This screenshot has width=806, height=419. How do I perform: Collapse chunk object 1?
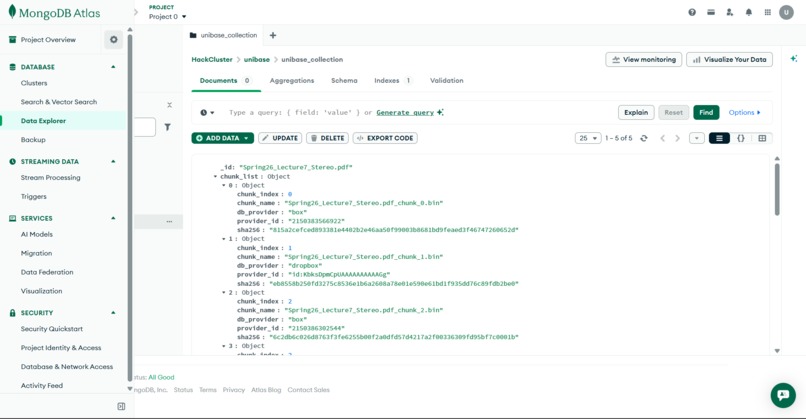224,239
